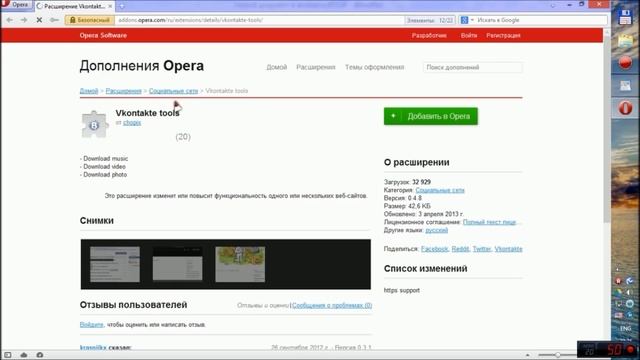
Task: Click the Opera Turbo status bar icon
Action: click(x=40, y=355)
